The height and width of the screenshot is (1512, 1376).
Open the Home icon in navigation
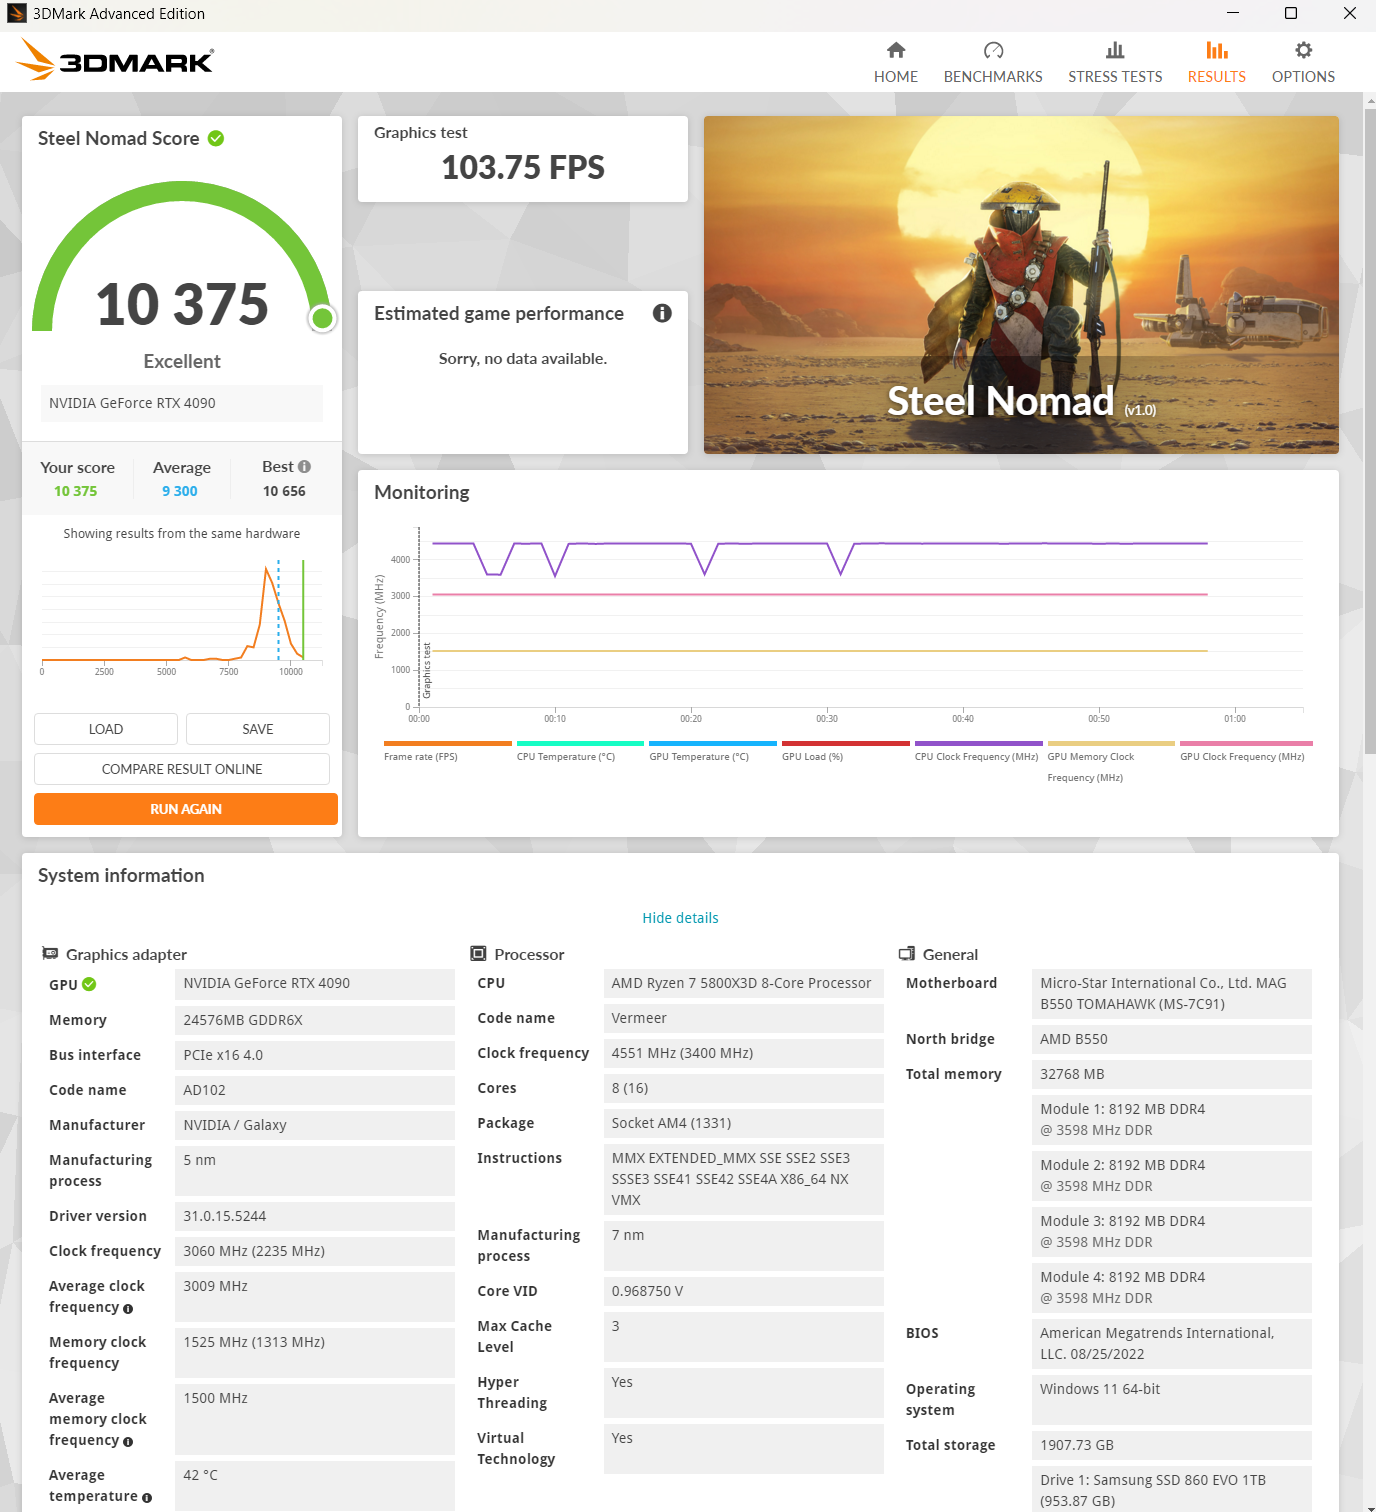896,50
